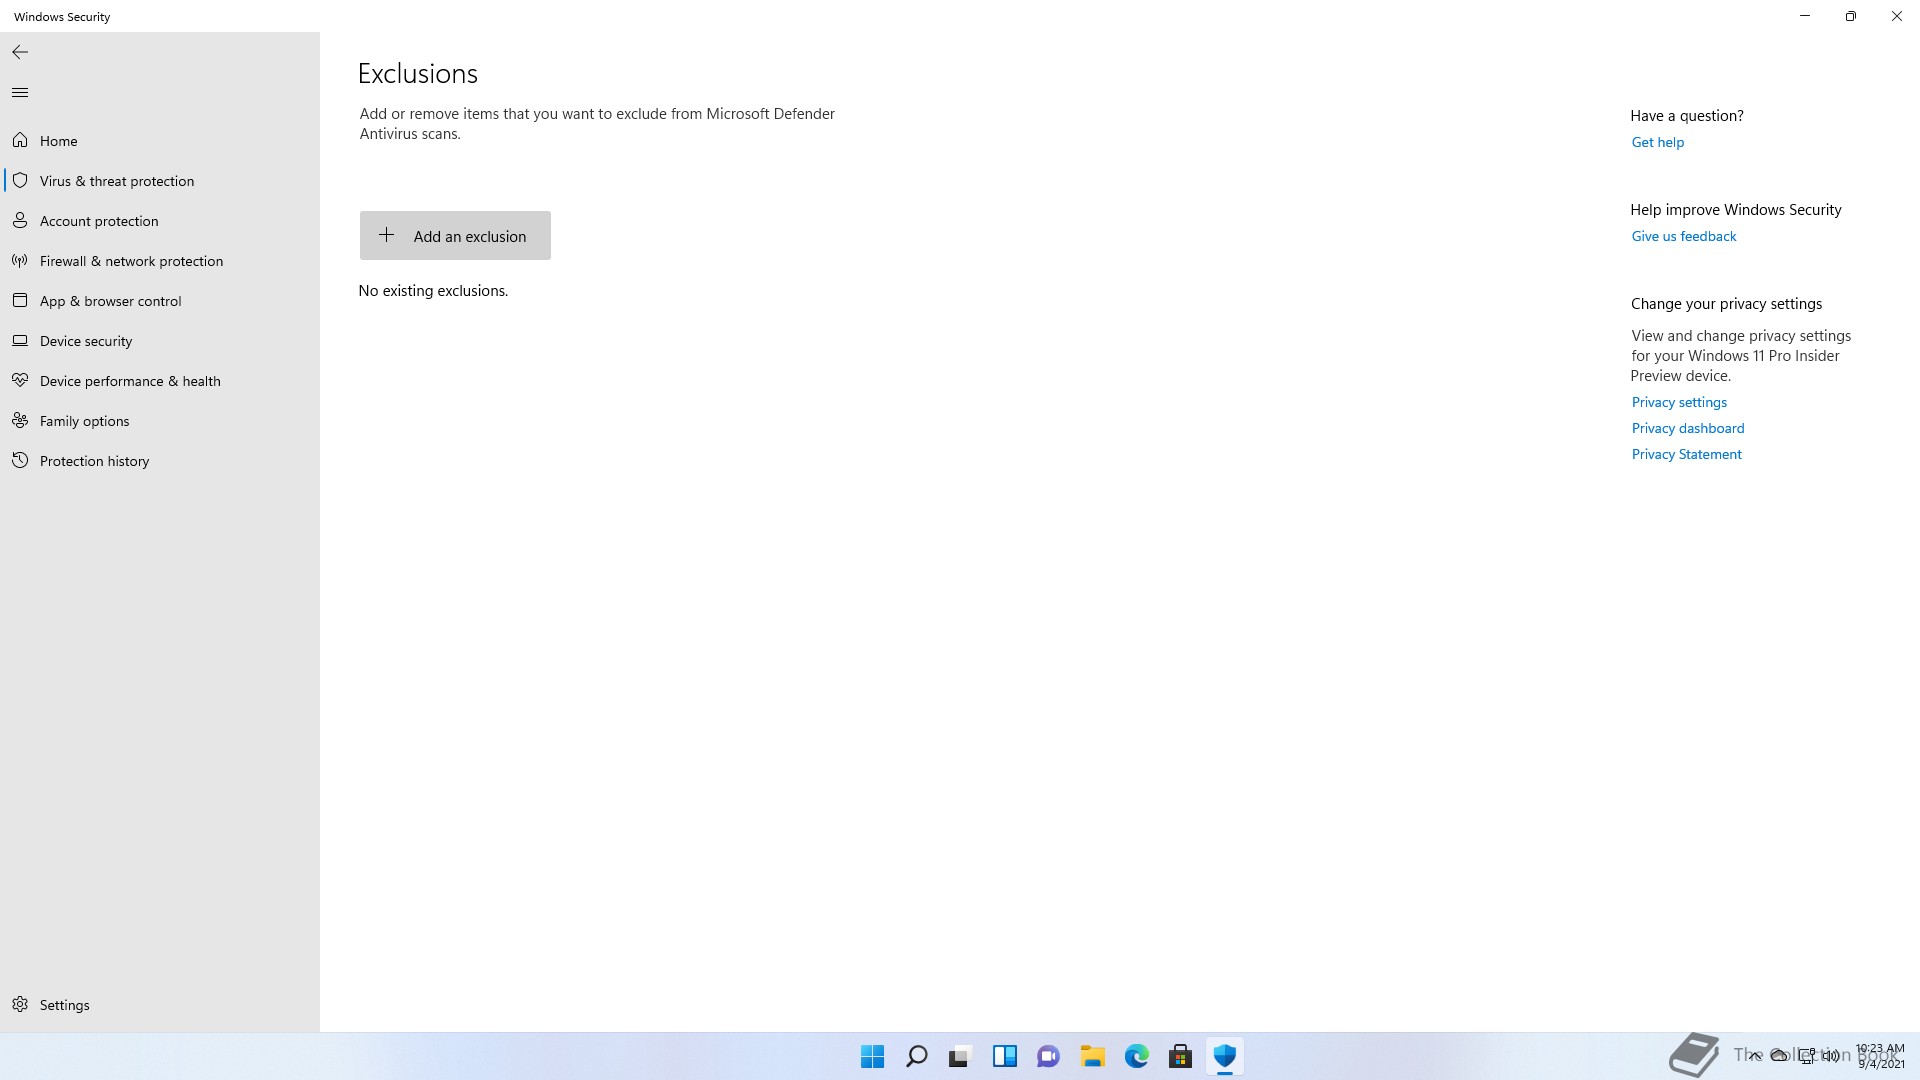Image resolution: width=1920 pixels, height=1080 pixels.
Task: Click Give us feedback link
Action: point(1683,236)
